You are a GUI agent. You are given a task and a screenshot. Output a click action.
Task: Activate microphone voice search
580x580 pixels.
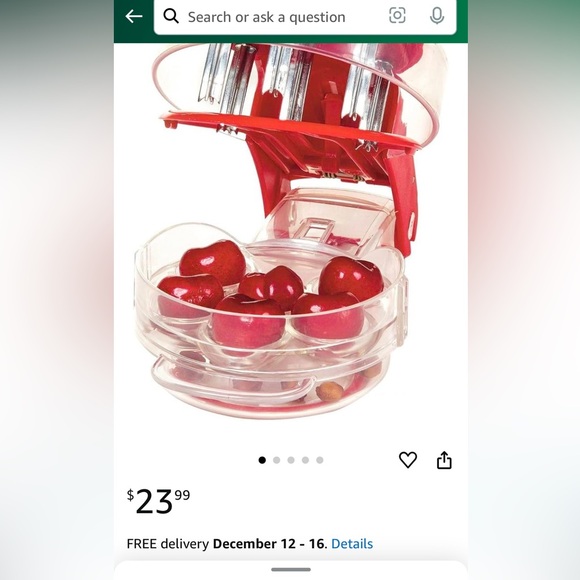[437, 16]
